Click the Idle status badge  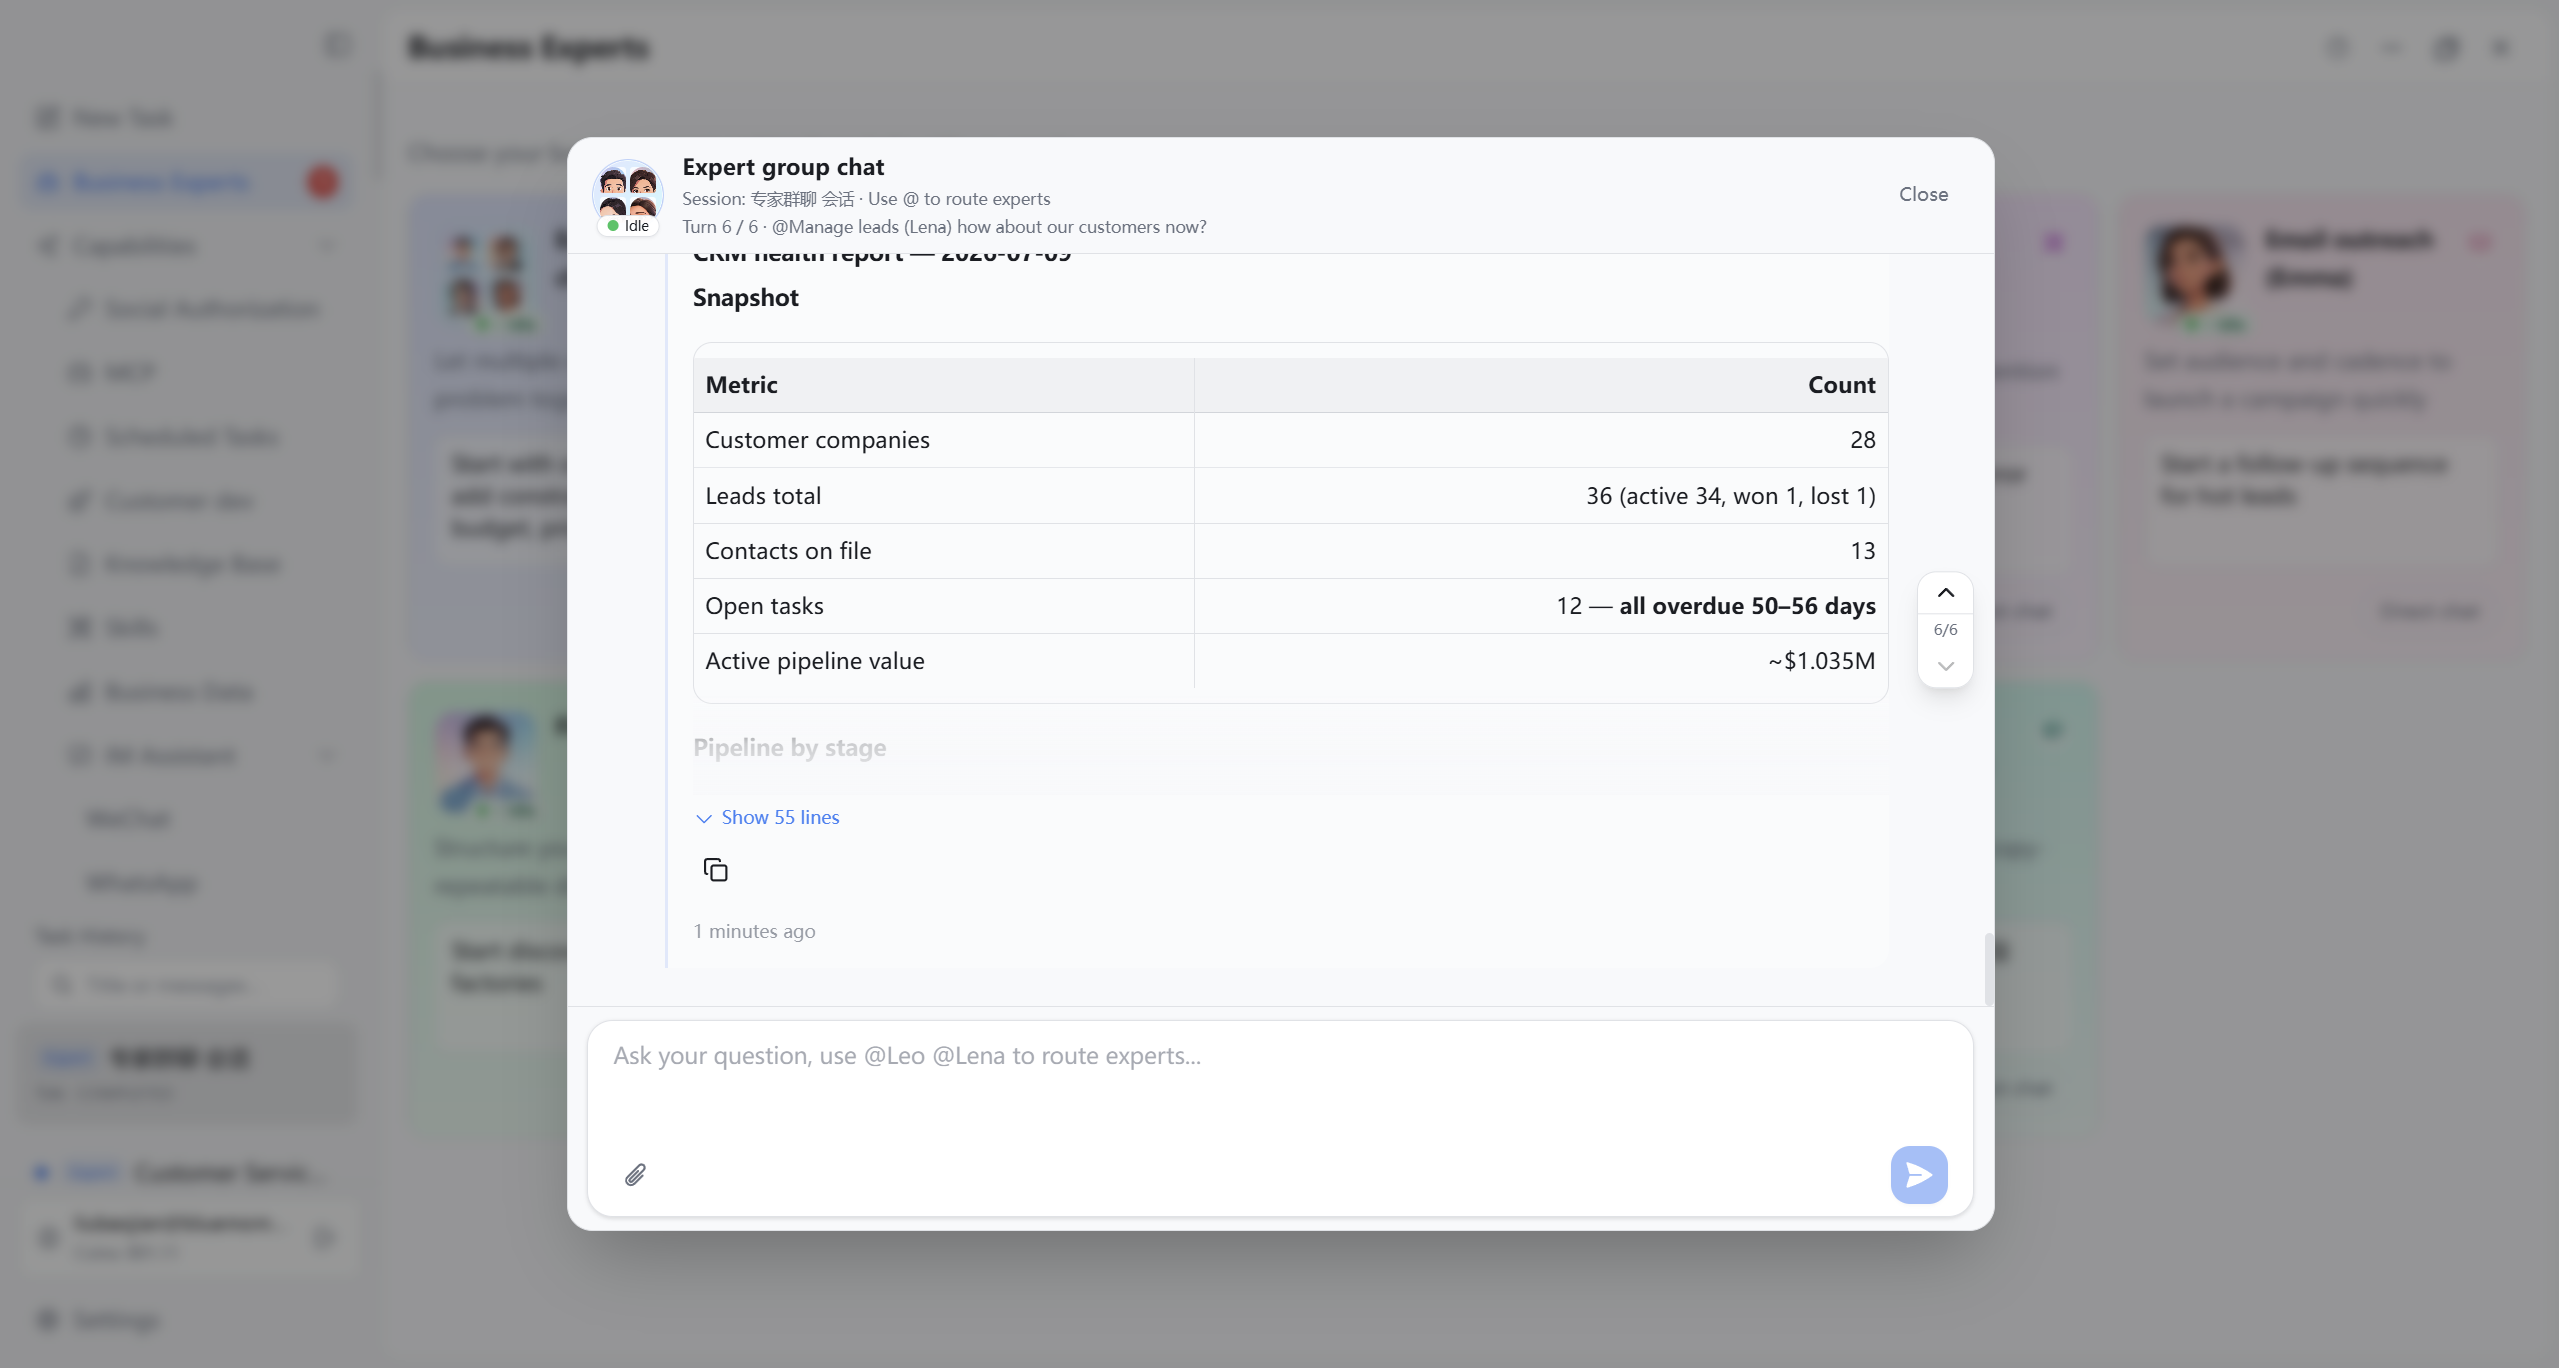tap(628, 226)
